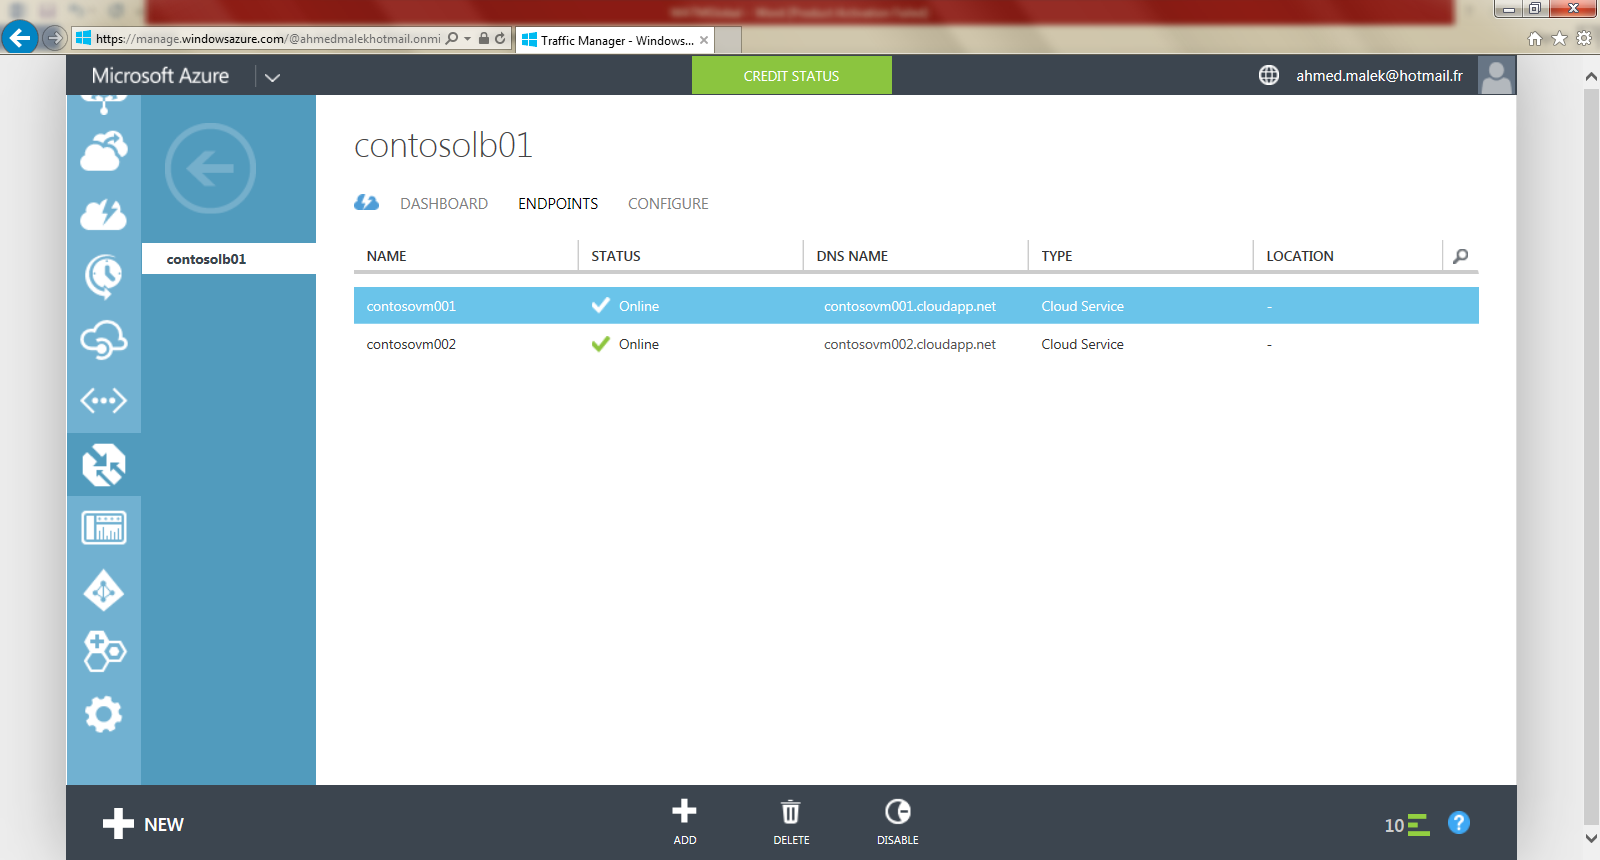Click contosovm001.cloudapp.net DNS name
This screenshot has height=860, width=1600.
pos(910,306)
